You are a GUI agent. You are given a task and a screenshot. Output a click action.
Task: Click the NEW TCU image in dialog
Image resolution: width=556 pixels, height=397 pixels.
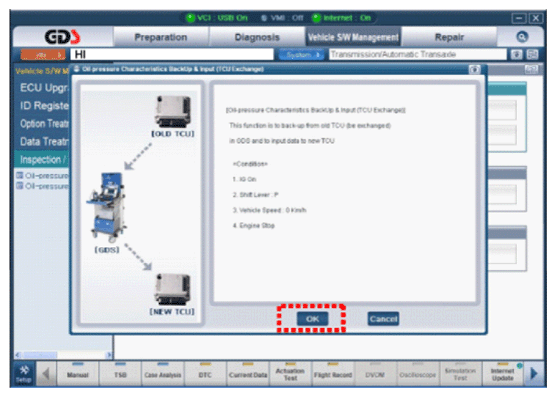[173, 289]
